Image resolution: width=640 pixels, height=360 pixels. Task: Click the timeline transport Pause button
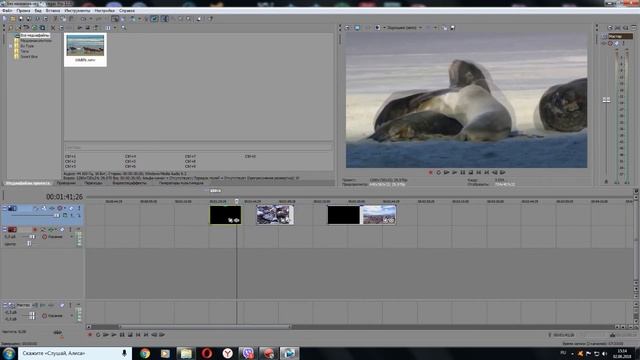pyautogui.click(x=122, y=335)
